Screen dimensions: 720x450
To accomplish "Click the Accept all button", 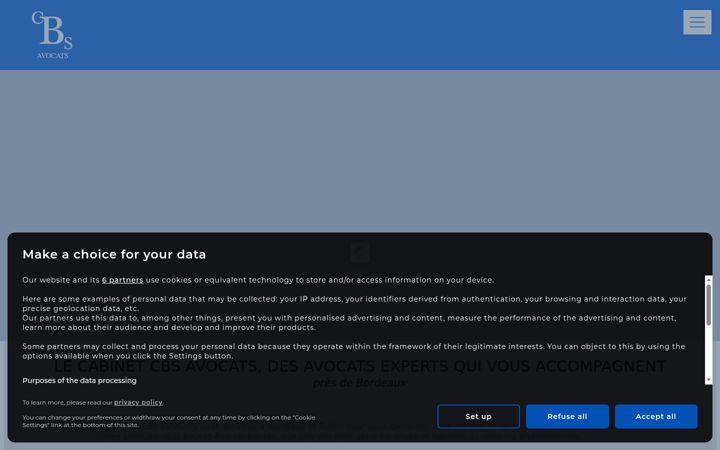I will 656,416.
